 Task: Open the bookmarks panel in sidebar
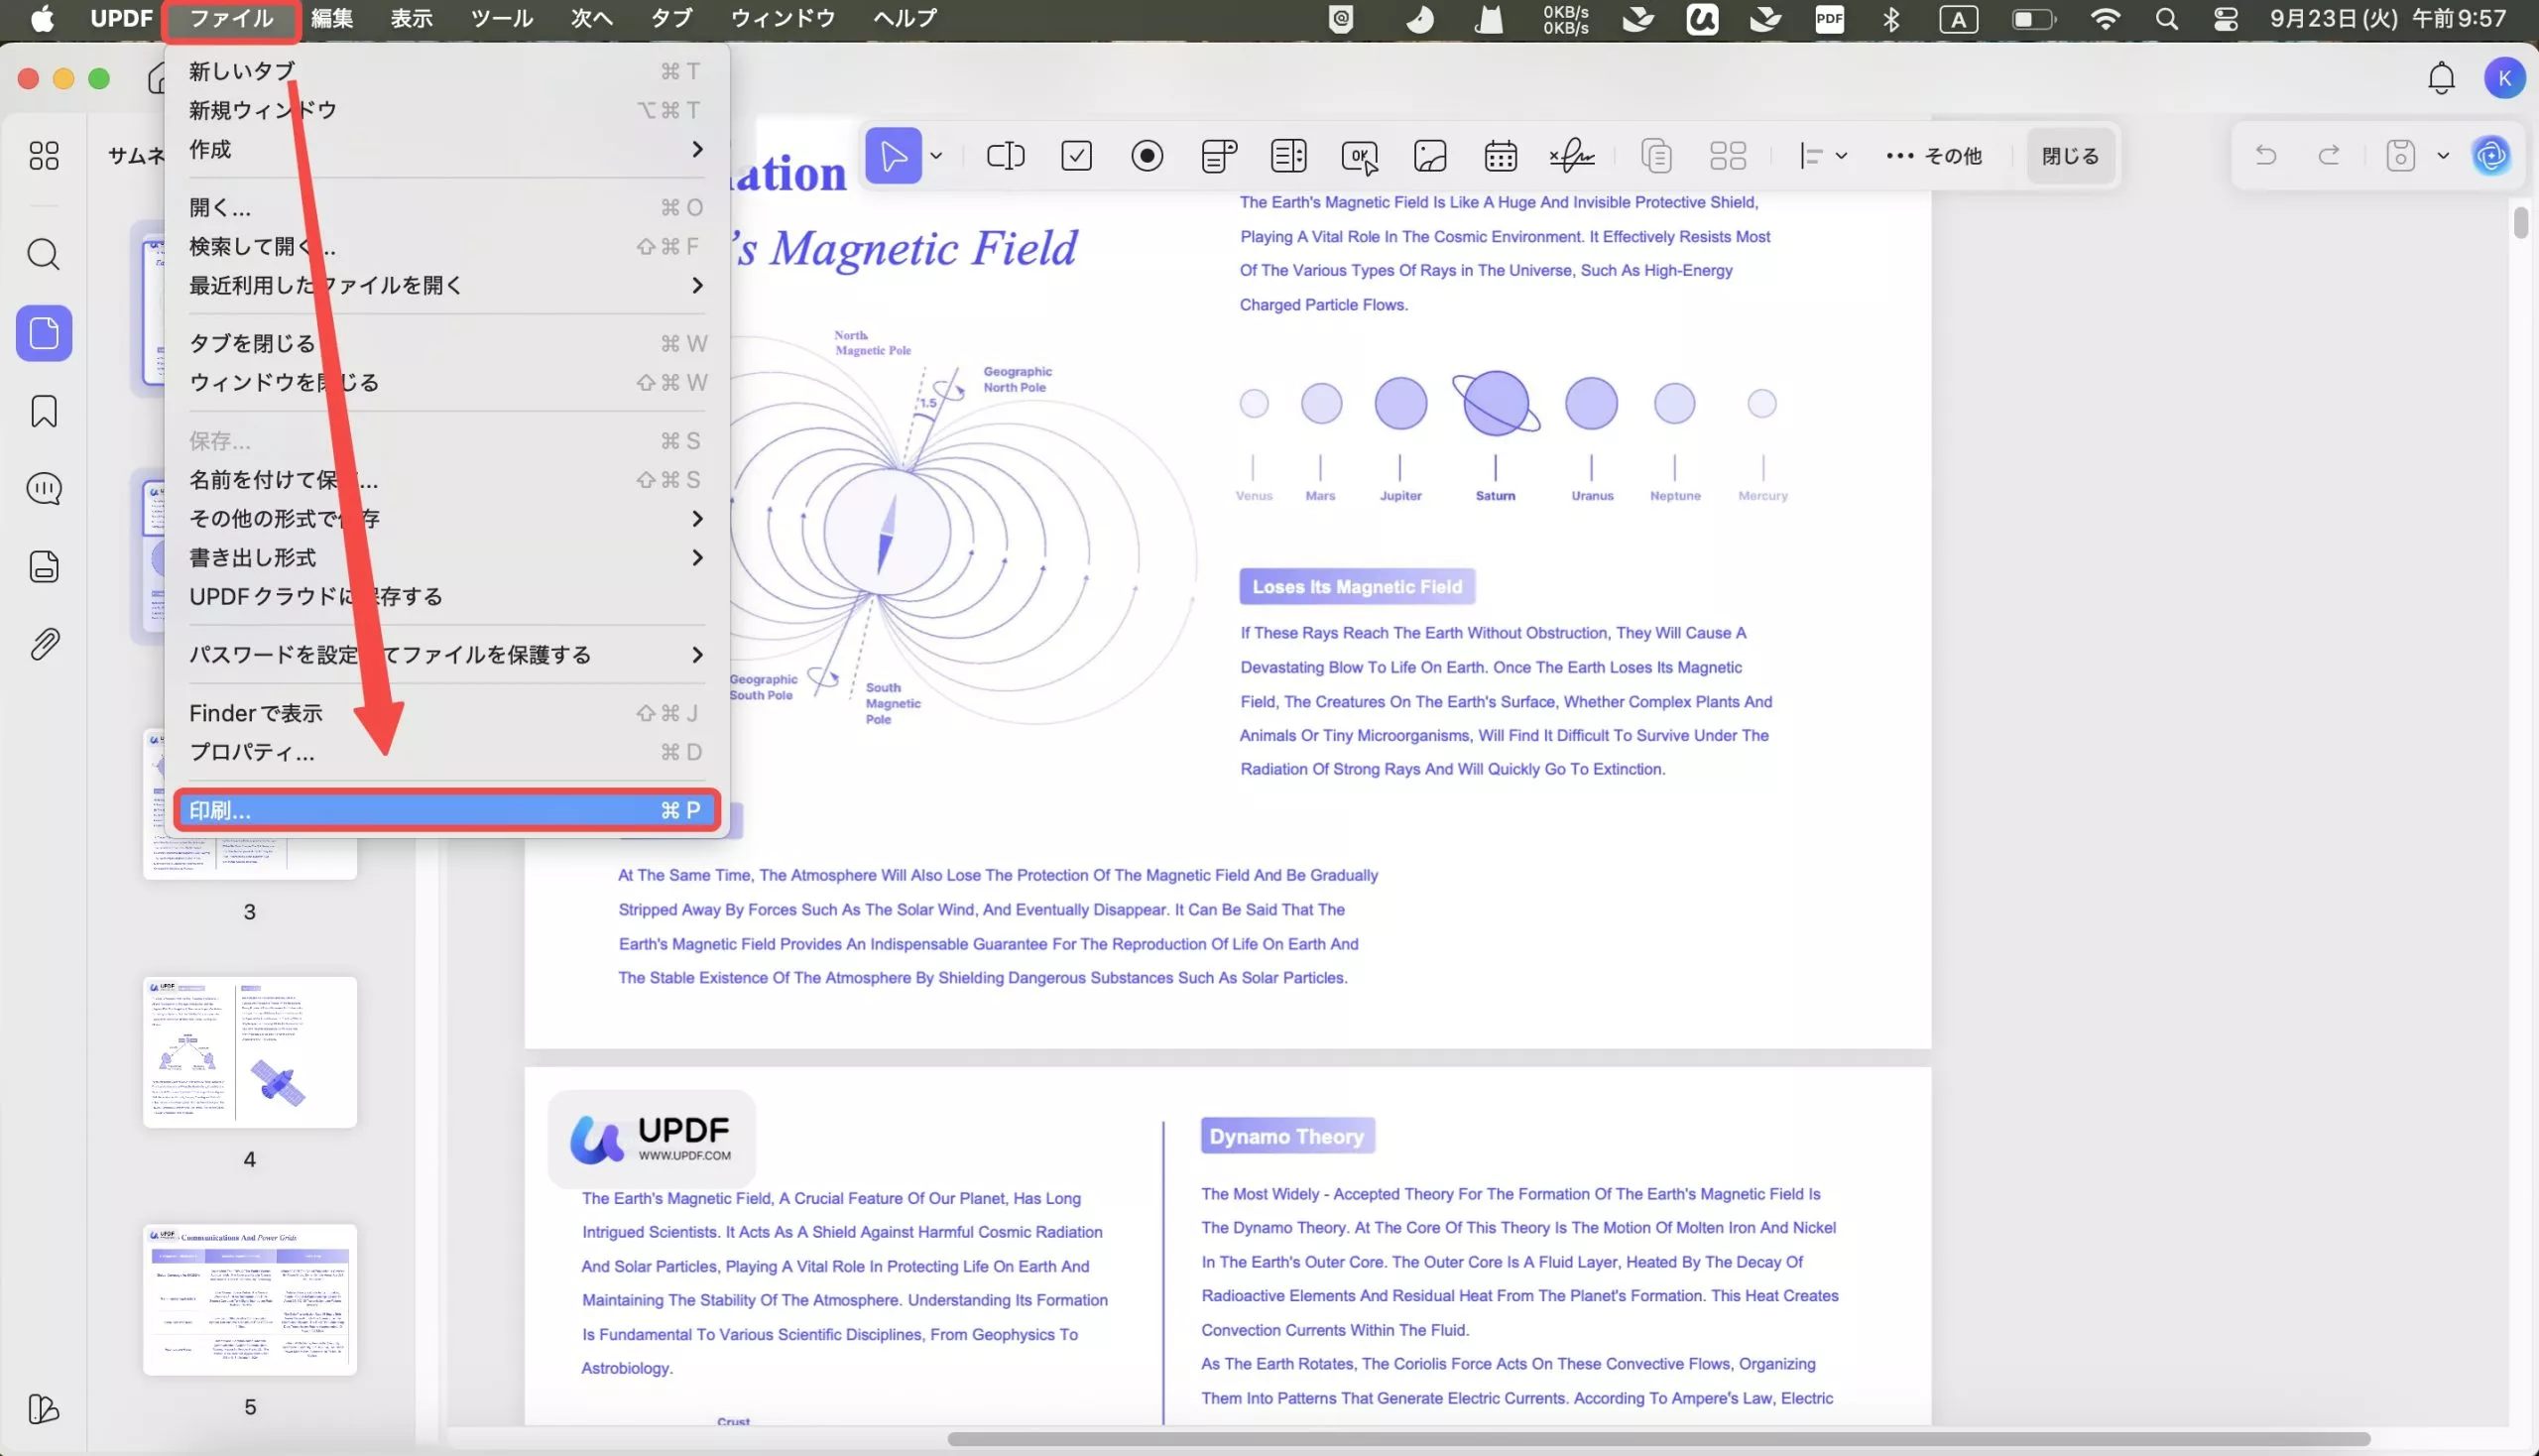pyautogui.click(x=44, y=411)
